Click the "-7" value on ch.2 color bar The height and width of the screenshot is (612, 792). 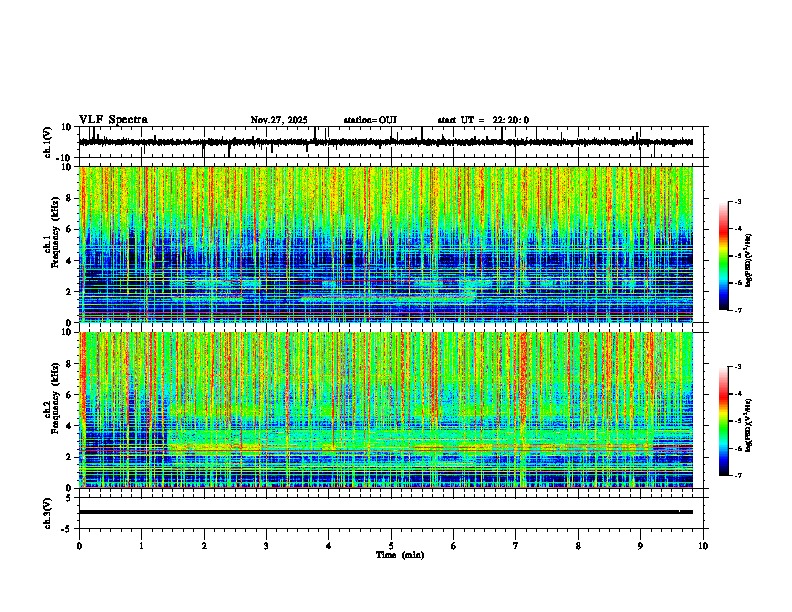738,476
